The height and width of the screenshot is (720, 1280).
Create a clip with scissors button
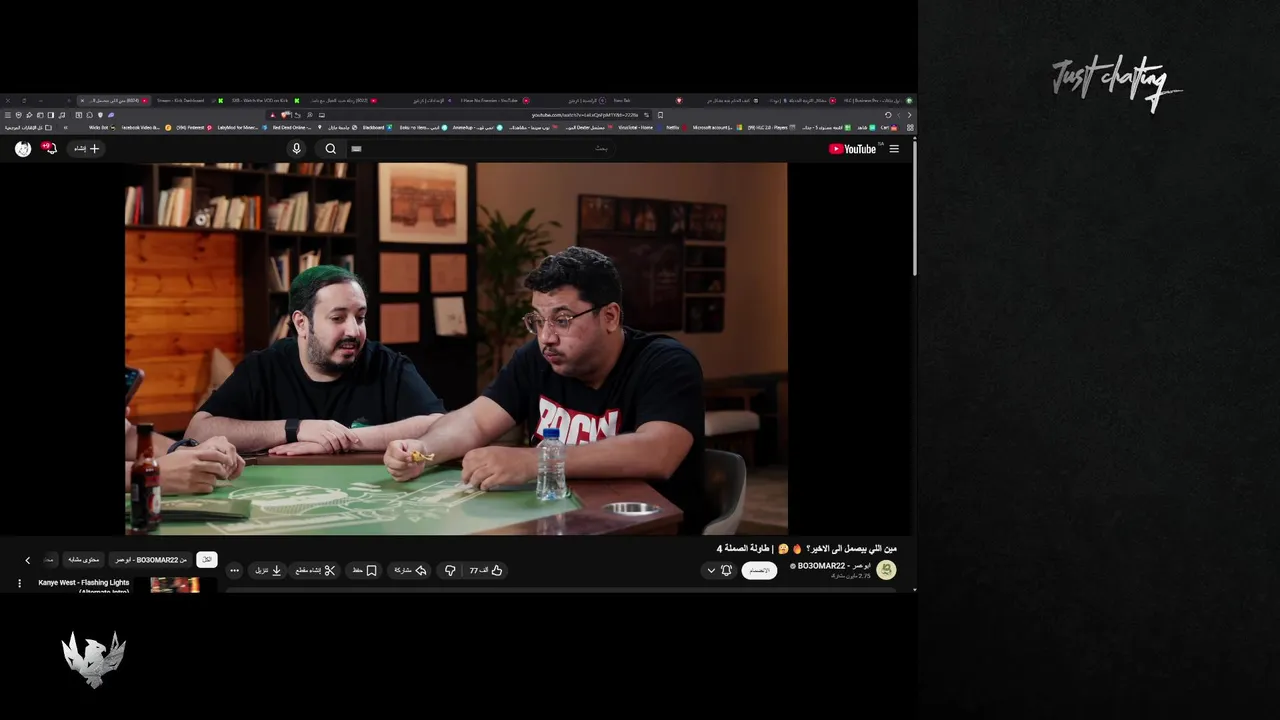coord(315,570)
